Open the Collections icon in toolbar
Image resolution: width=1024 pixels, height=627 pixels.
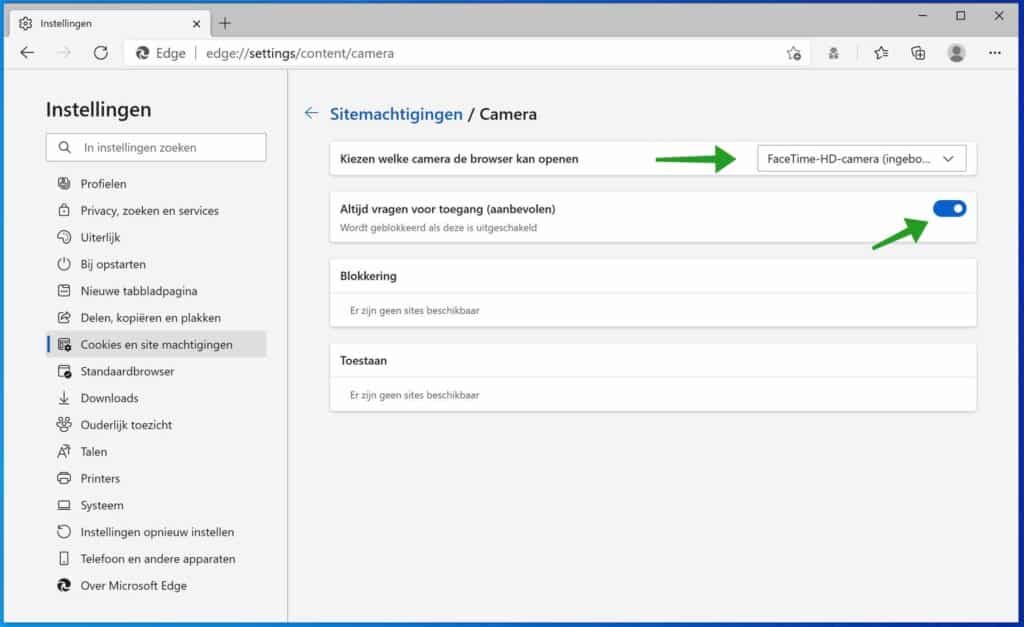pyautogui.click(x=918, y=53)
